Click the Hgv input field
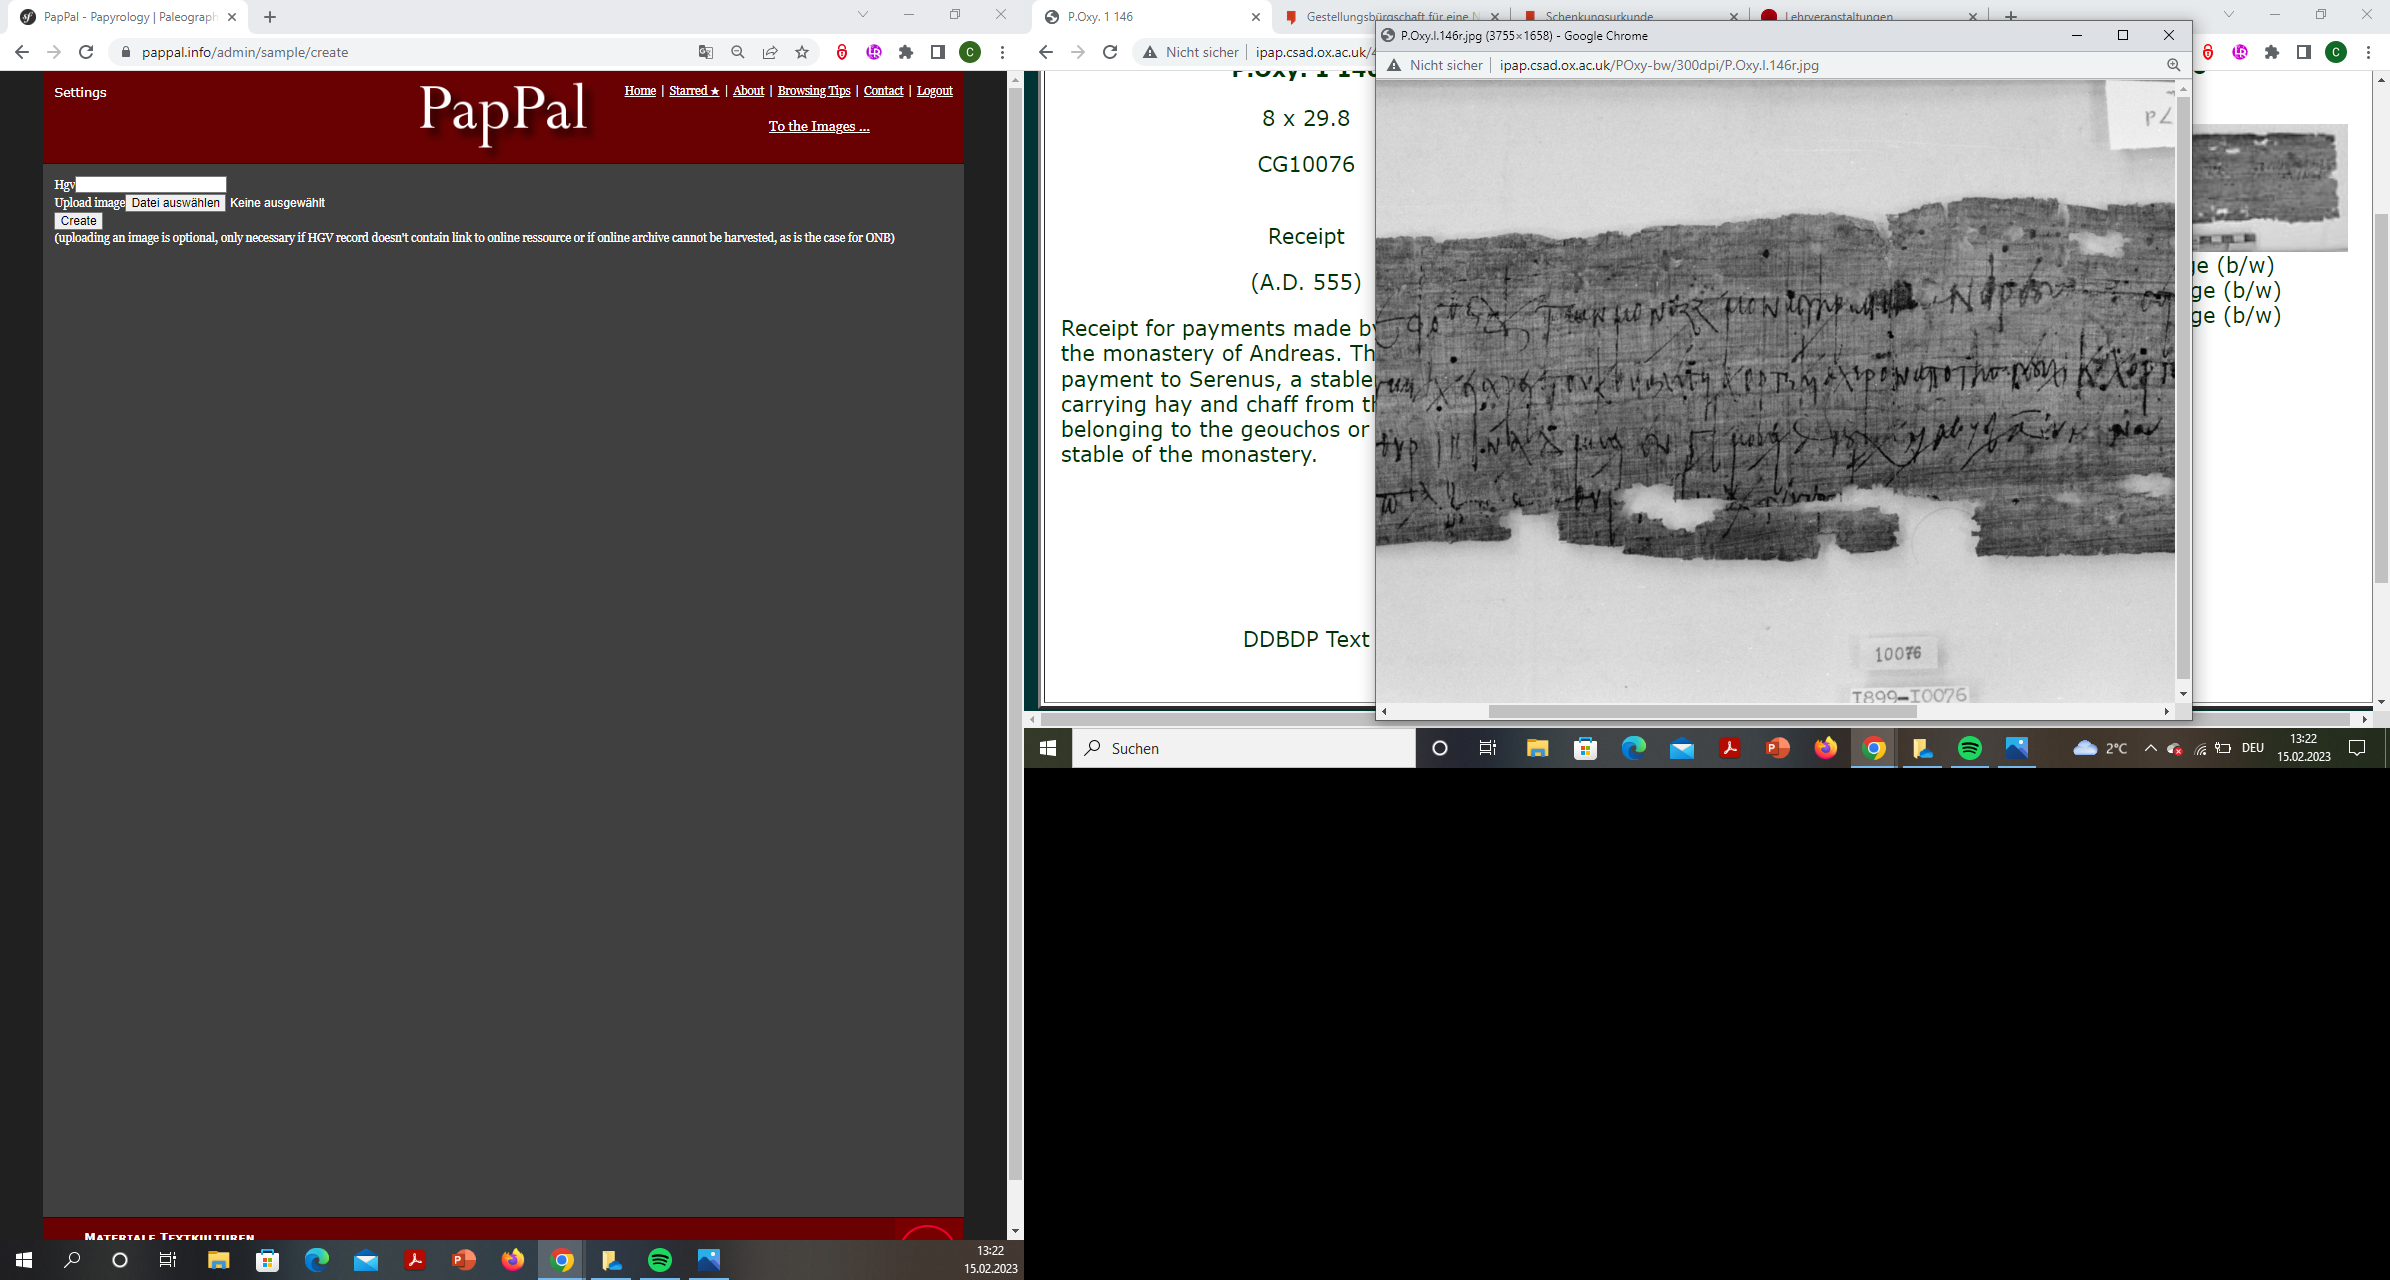Screen dimensions: 2390x1280 coord(151,184)
